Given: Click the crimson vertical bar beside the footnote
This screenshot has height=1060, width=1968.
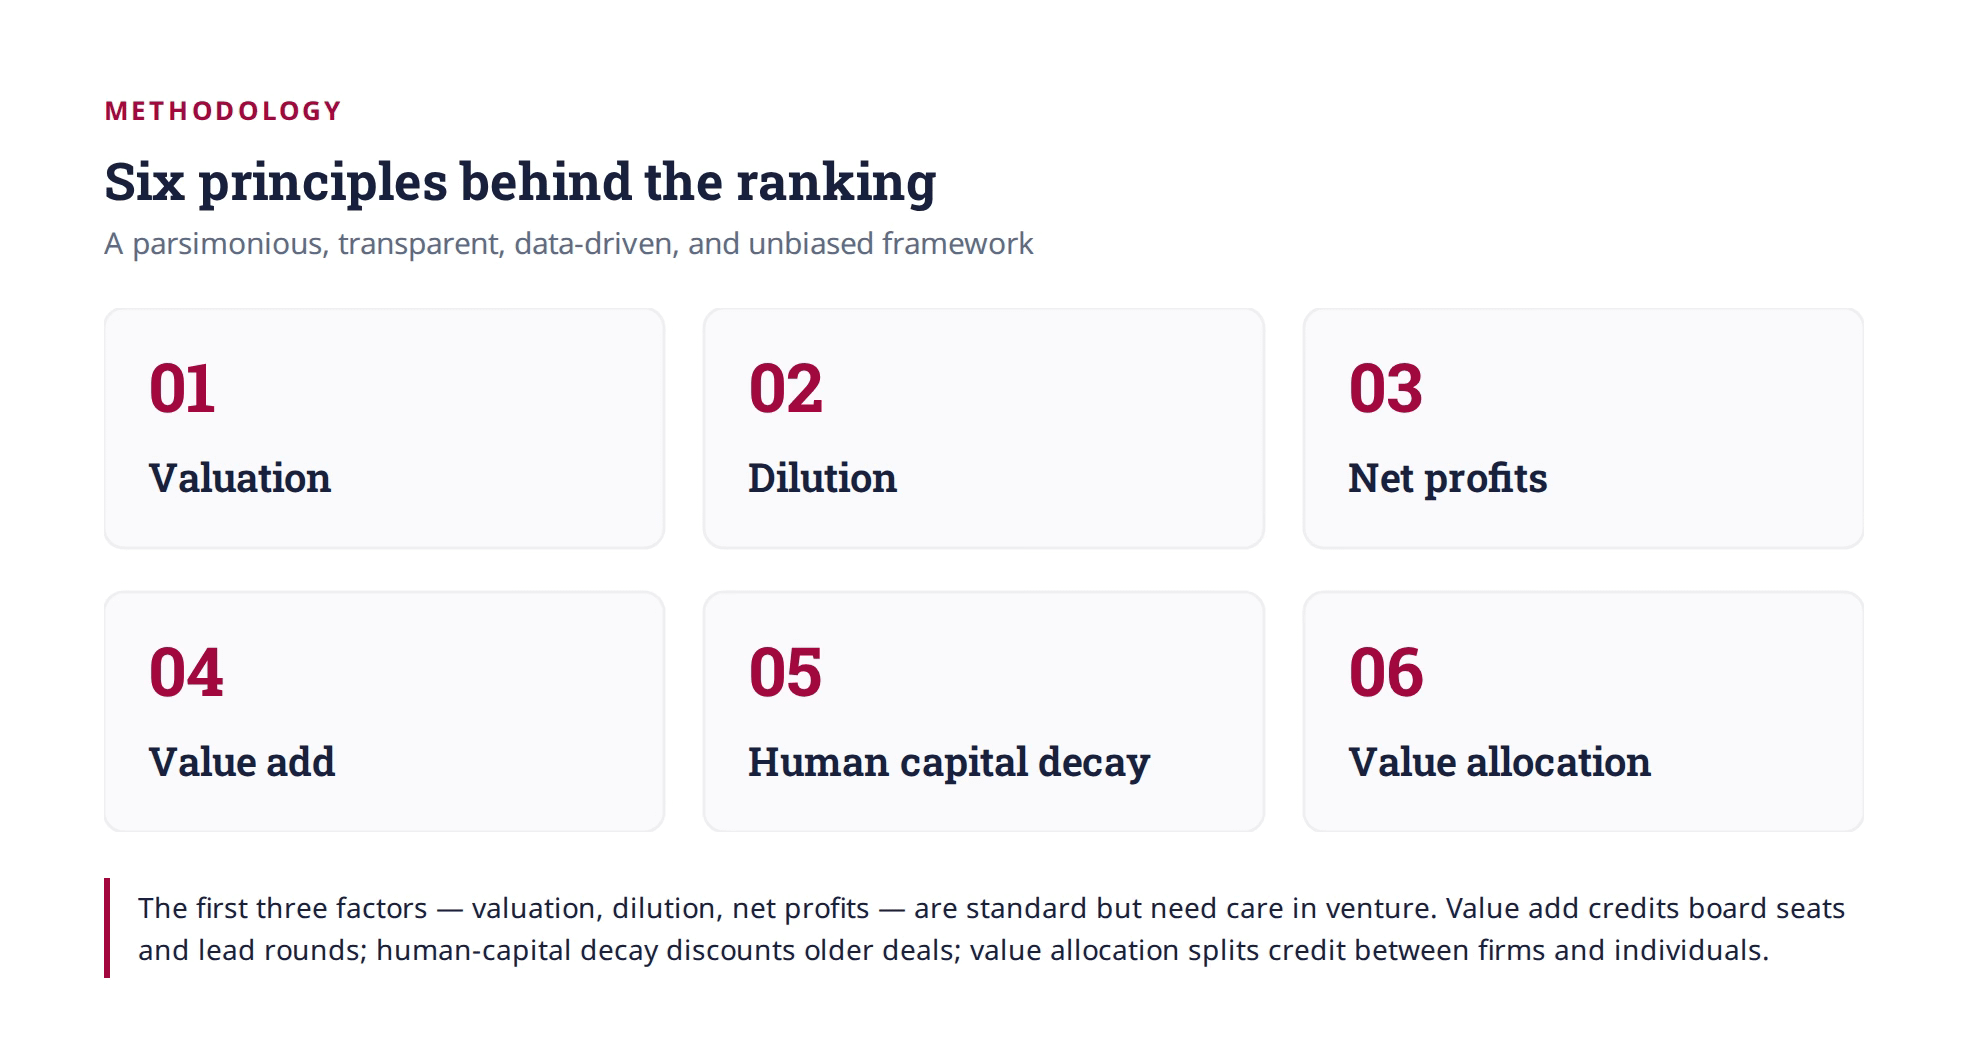Looking at the screenshot, I should pyautogui.click(x=107, y=928).
